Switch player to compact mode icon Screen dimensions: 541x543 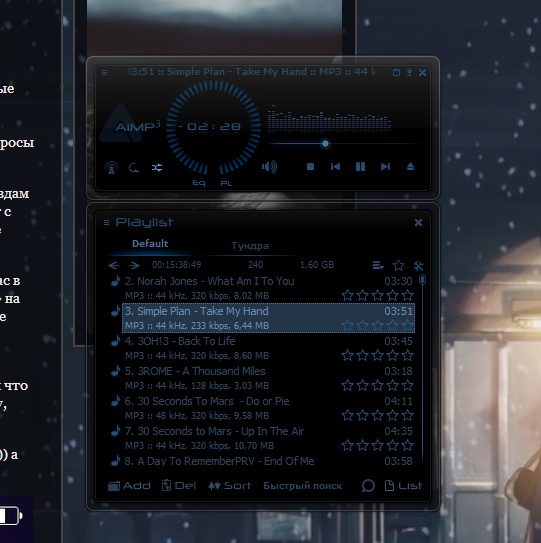396,72
